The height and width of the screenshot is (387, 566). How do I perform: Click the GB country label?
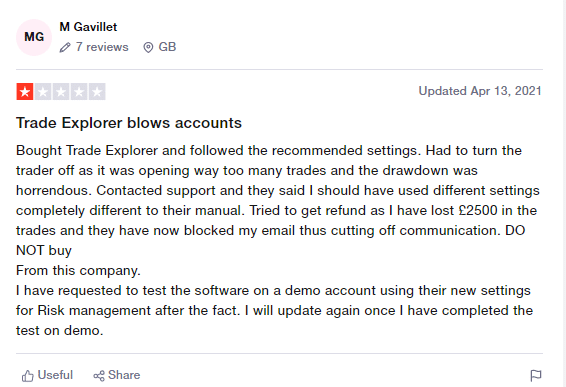coord(167,47)
